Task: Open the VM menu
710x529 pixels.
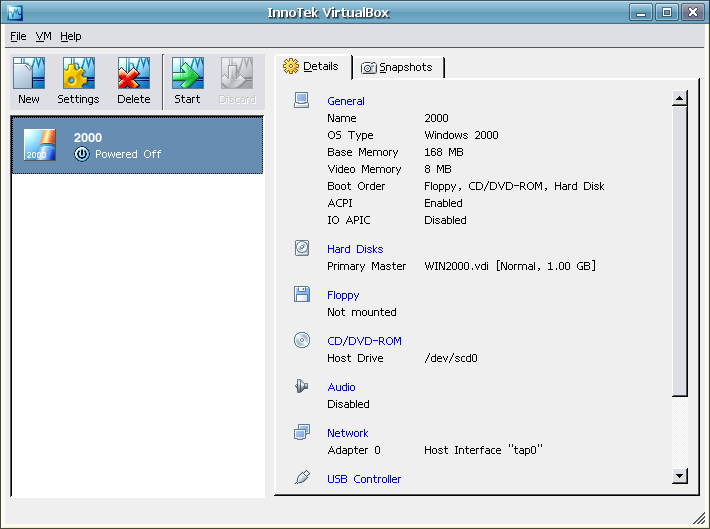Action: (x=43, y=36)
